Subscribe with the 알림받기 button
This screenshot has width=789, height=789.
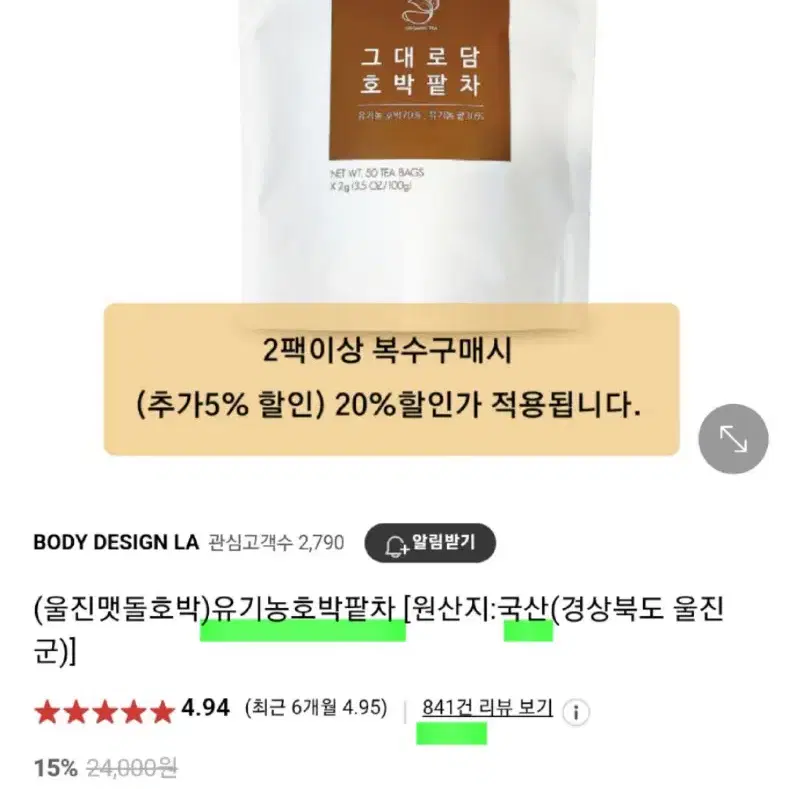click(x=430, y=543)
